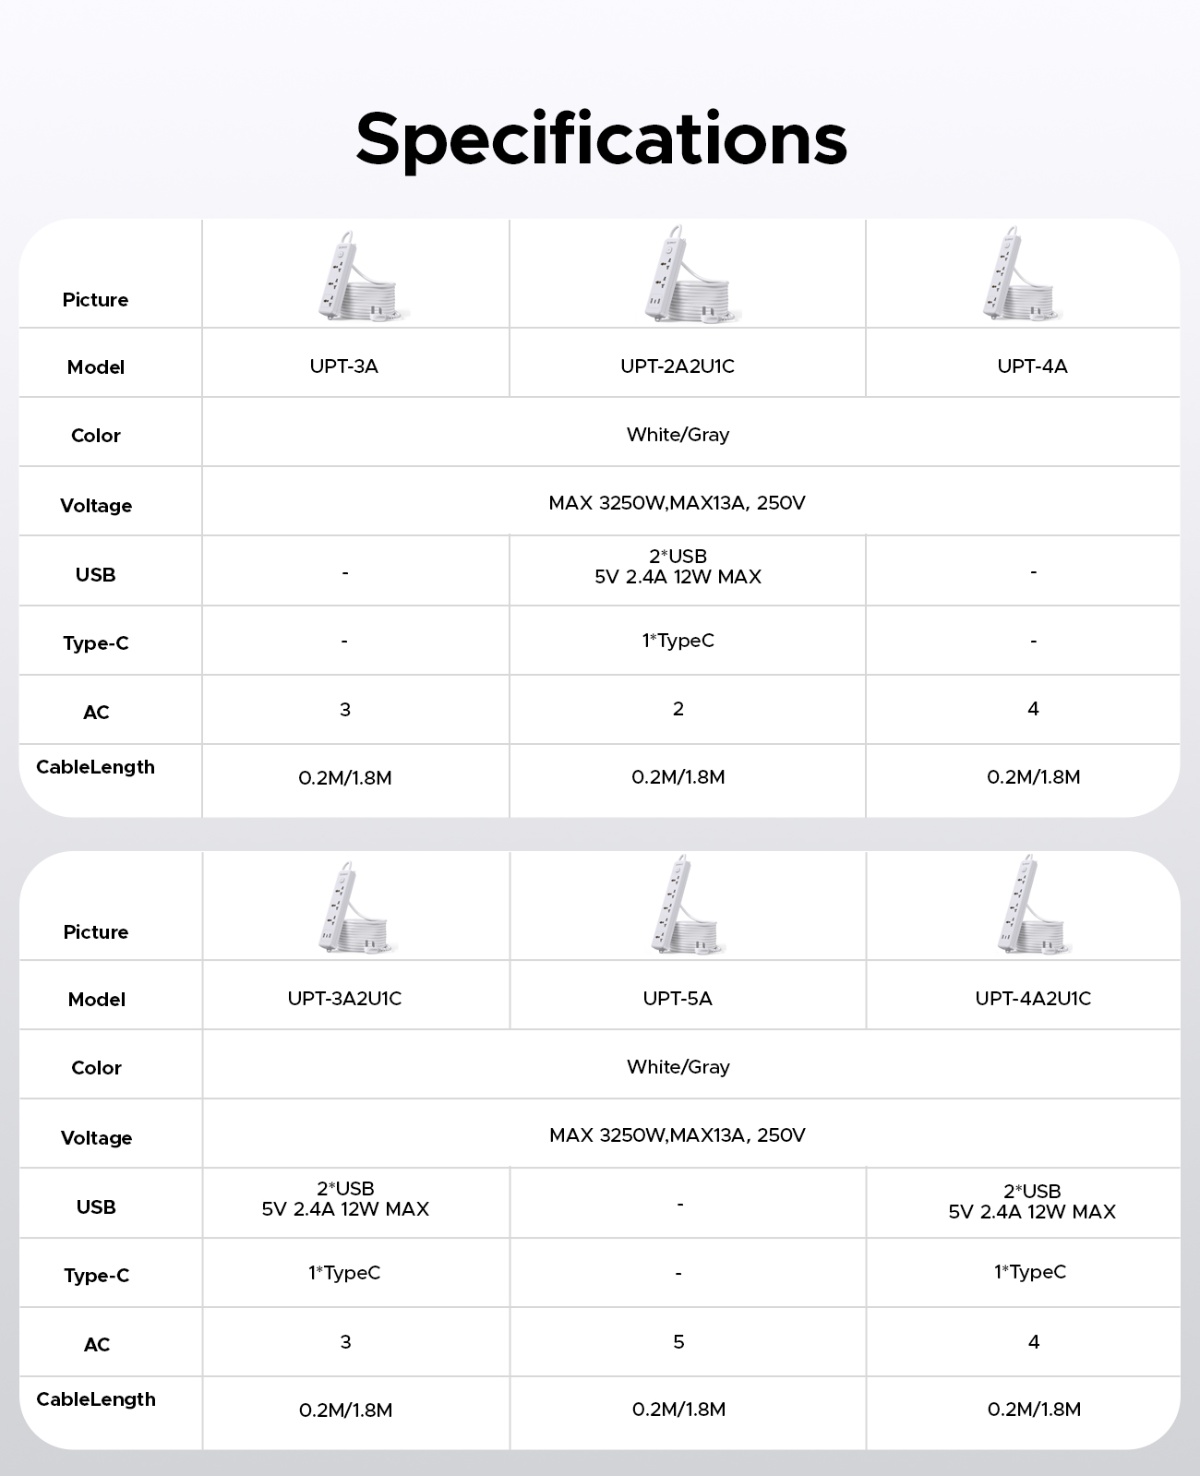Viewport: 1200px width, 1476px height.
Task: Click the AC outlet count for UPT-5A
Action: click(678, 1342)
